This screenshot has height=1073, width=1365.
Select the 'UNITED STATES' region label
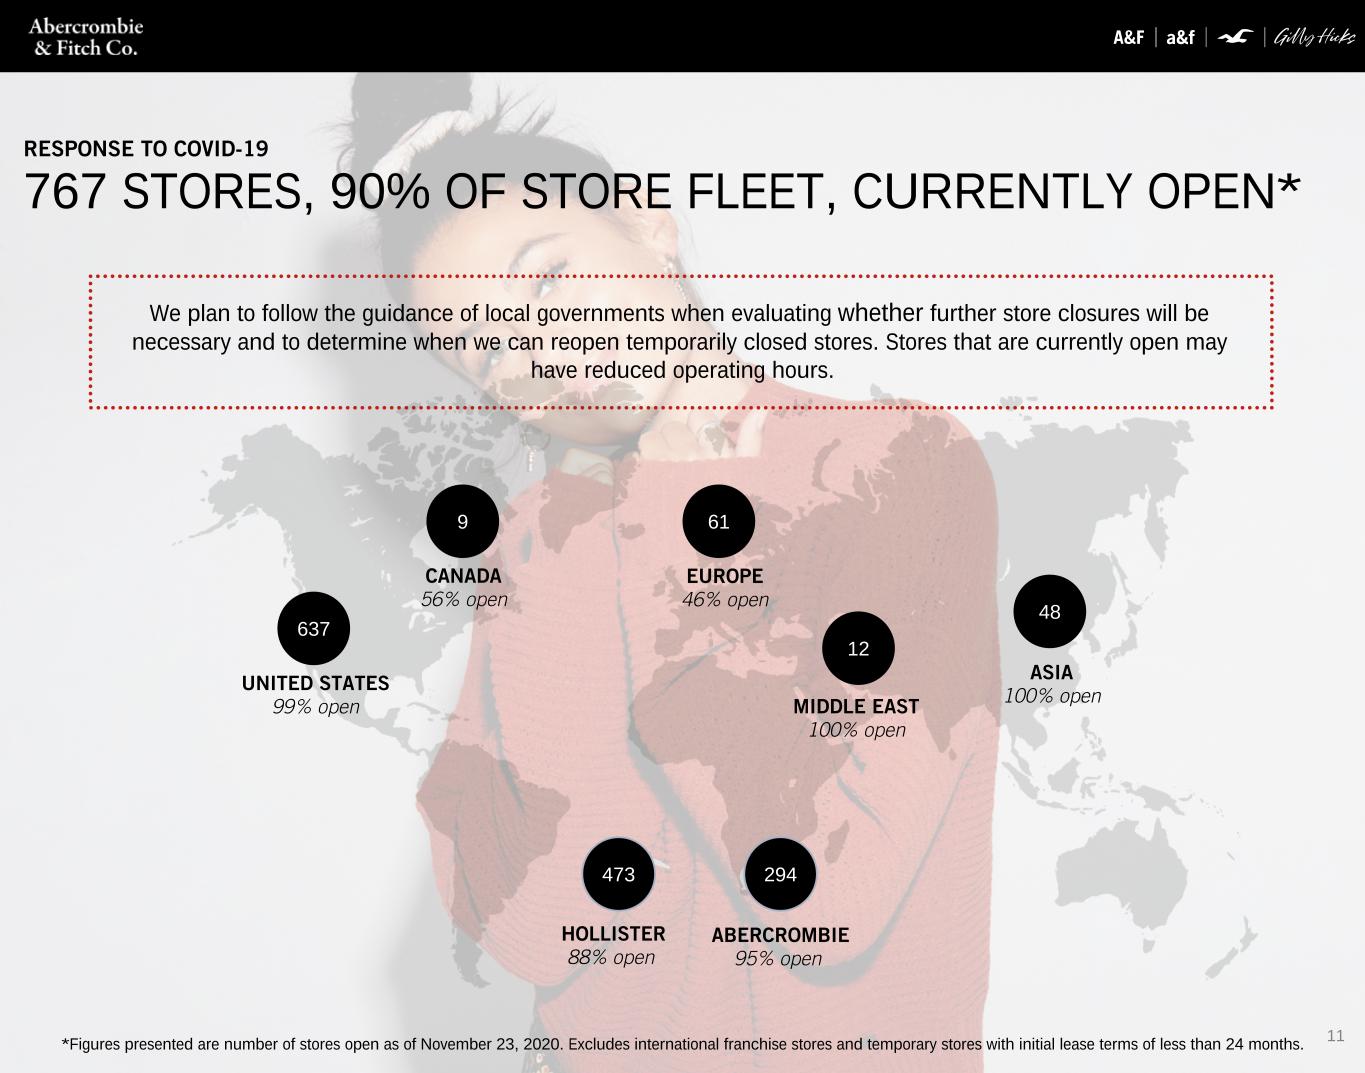coord(315,683)
